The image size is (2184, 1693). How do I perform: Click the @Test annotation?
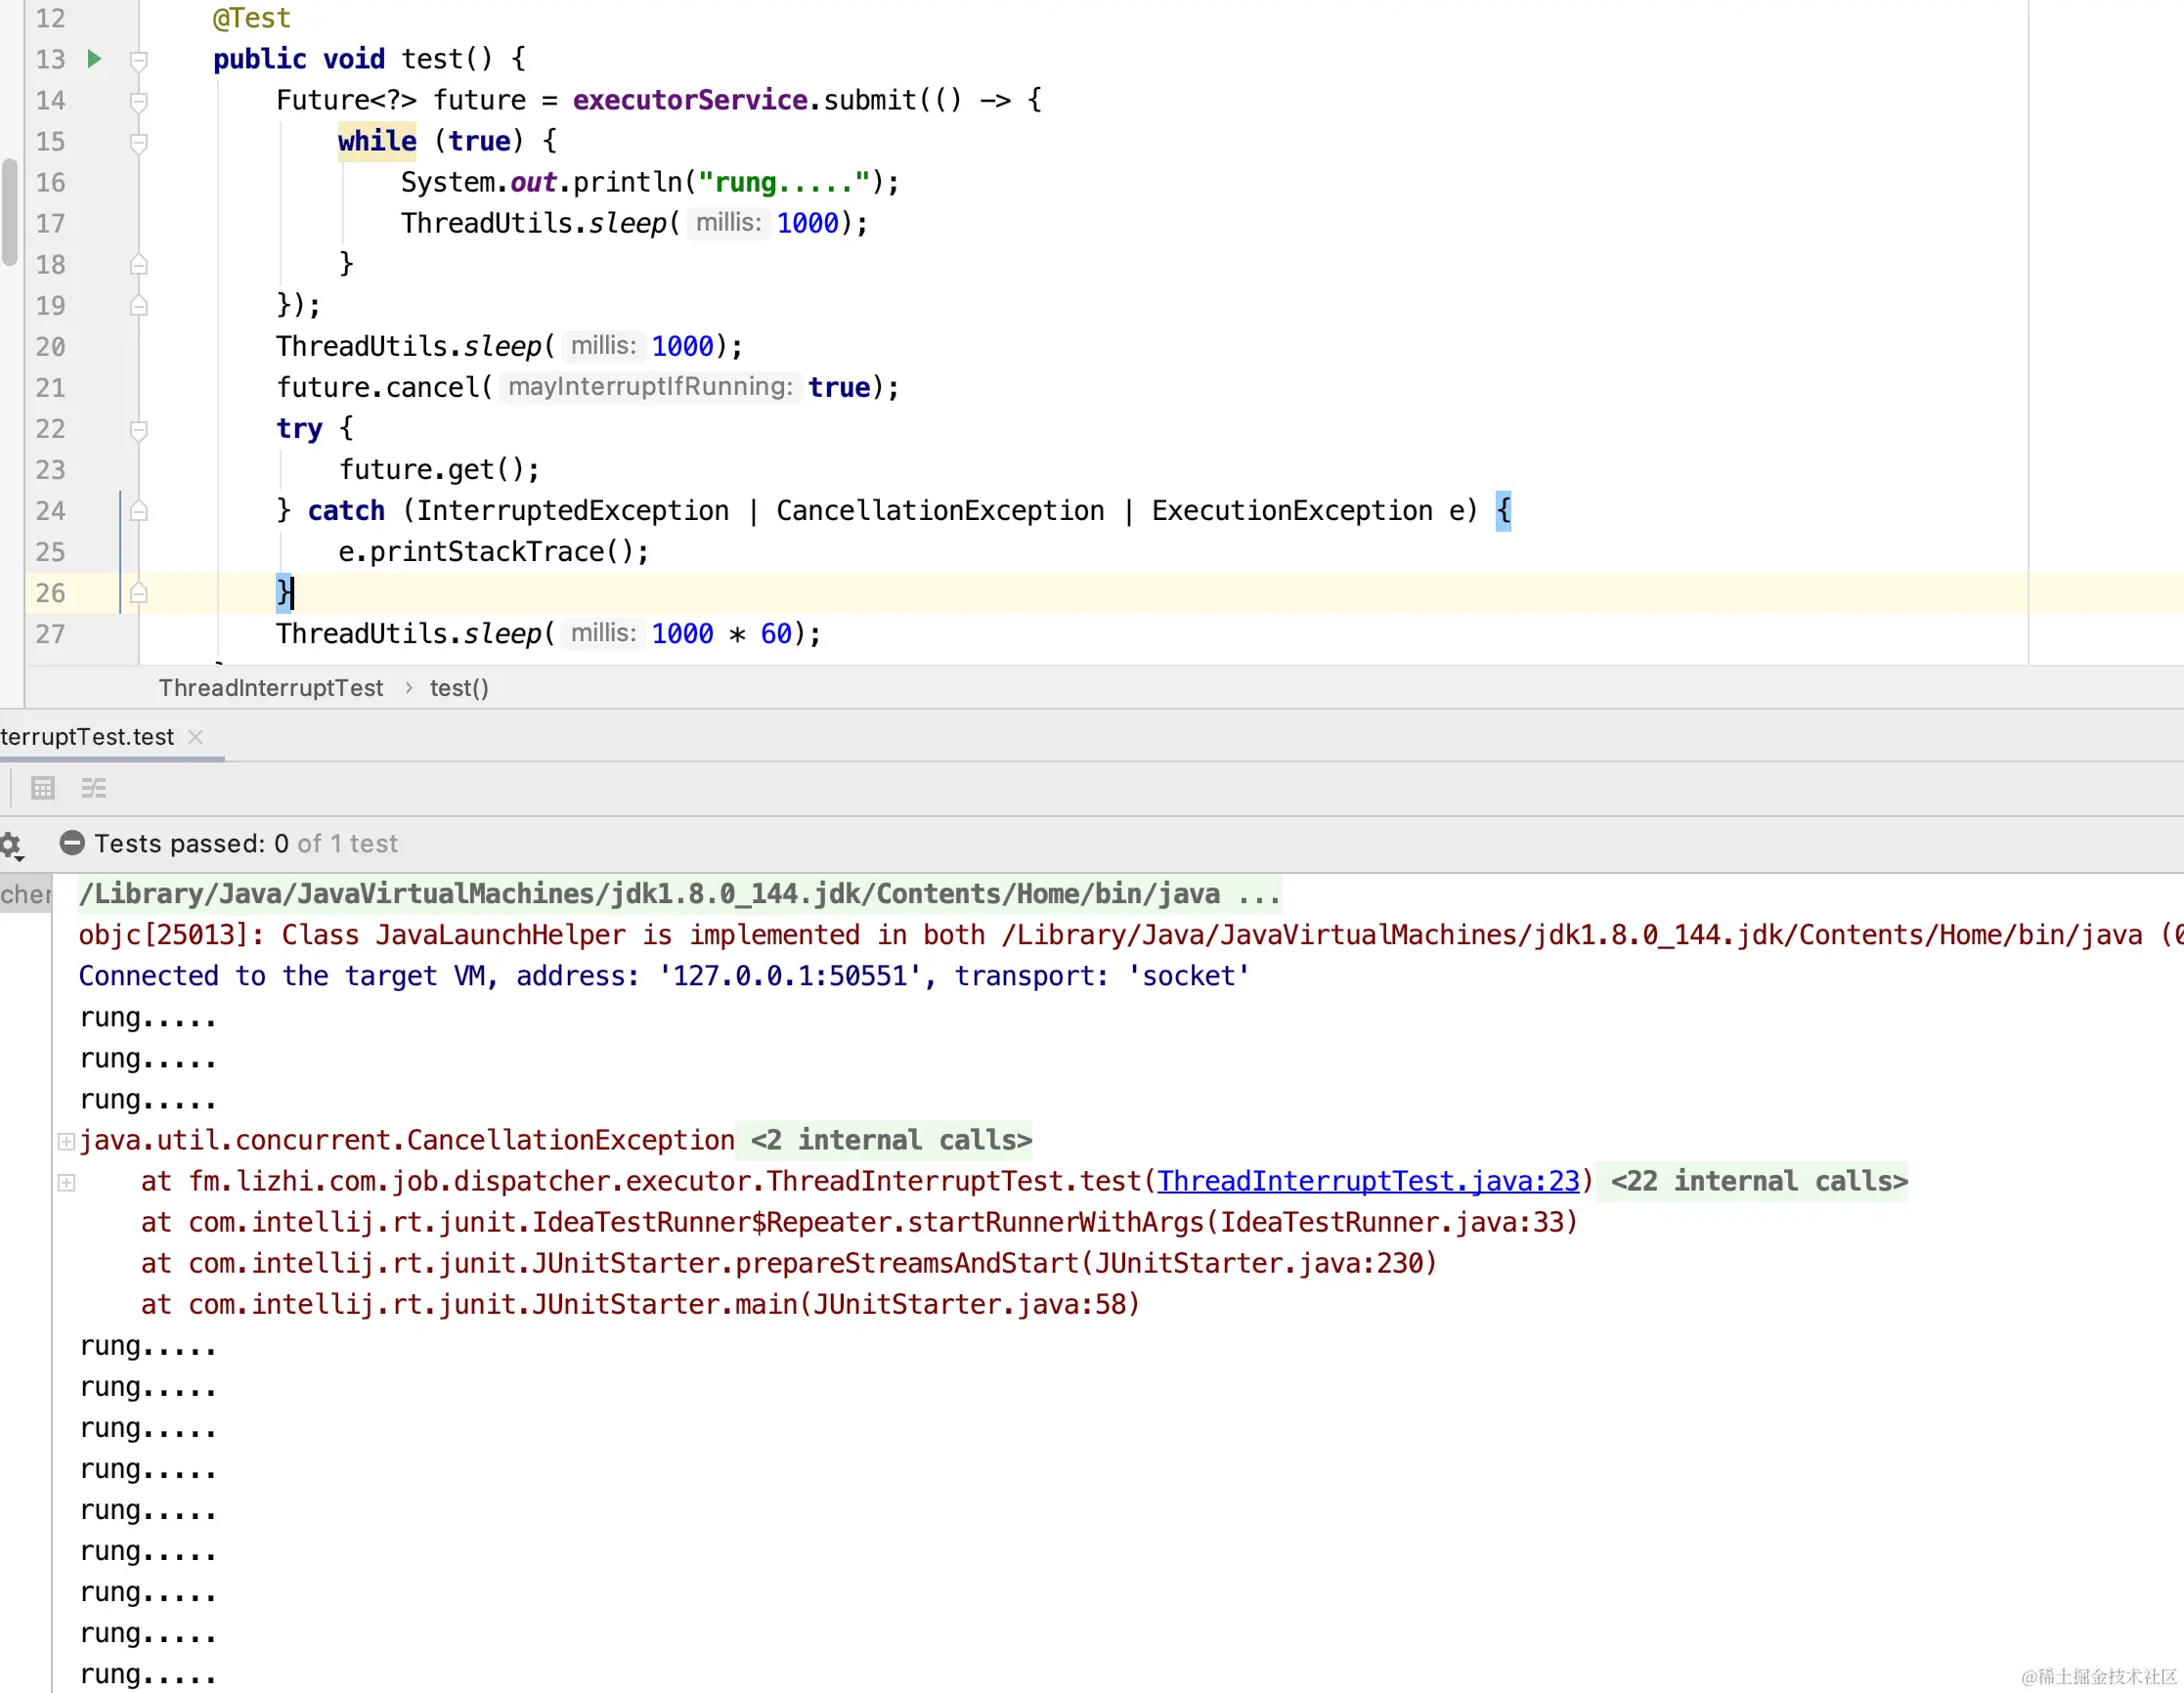pos(251,18)
